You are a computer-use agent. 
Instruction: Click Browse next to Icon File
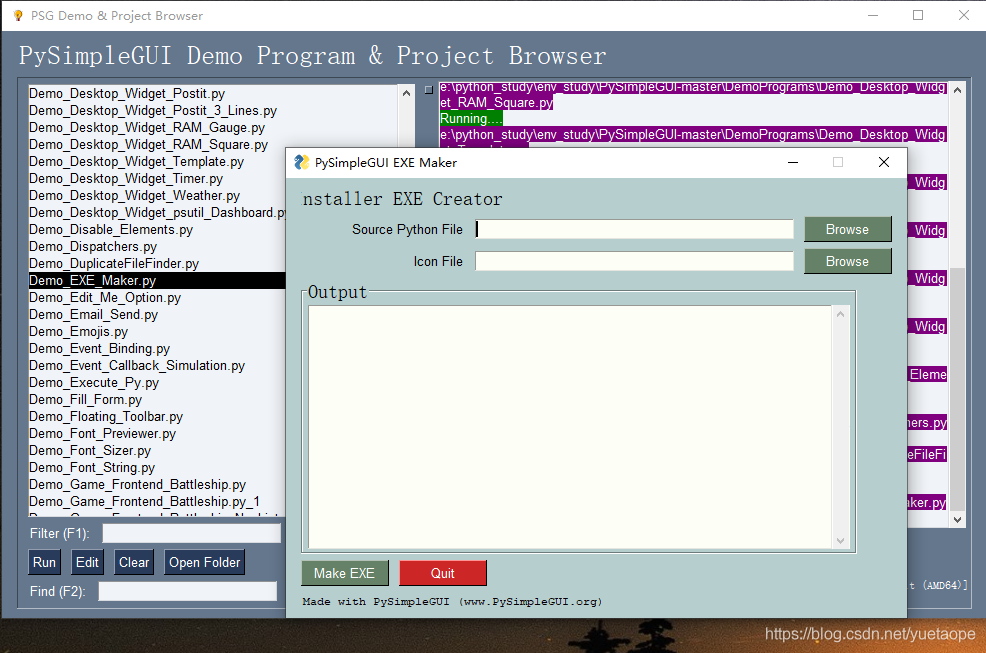point(847,262)
